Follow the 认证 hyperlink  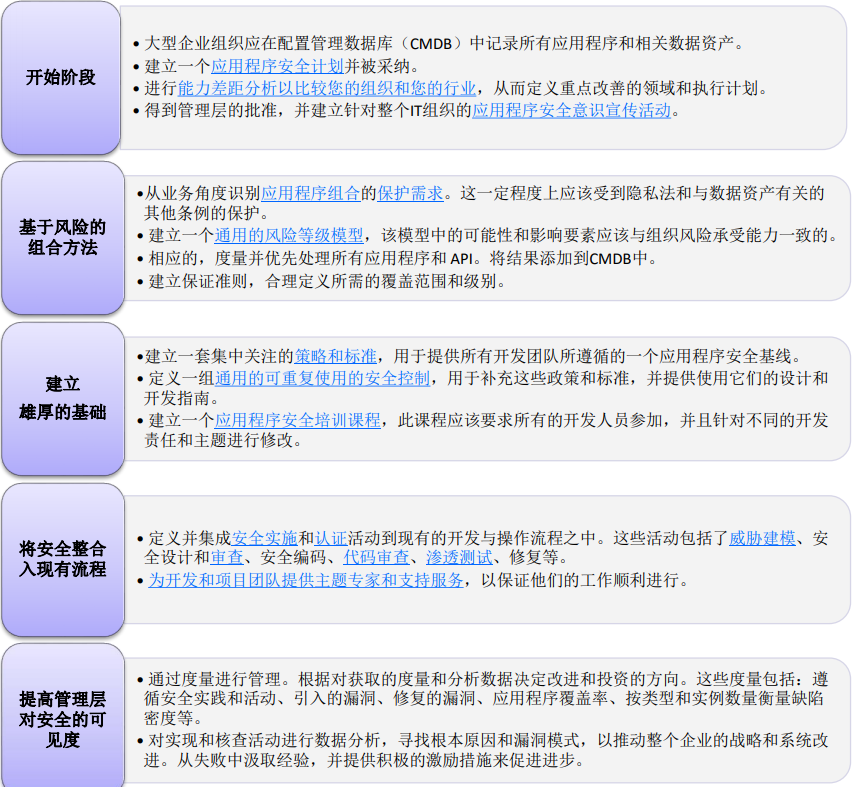tap(331, 538)
